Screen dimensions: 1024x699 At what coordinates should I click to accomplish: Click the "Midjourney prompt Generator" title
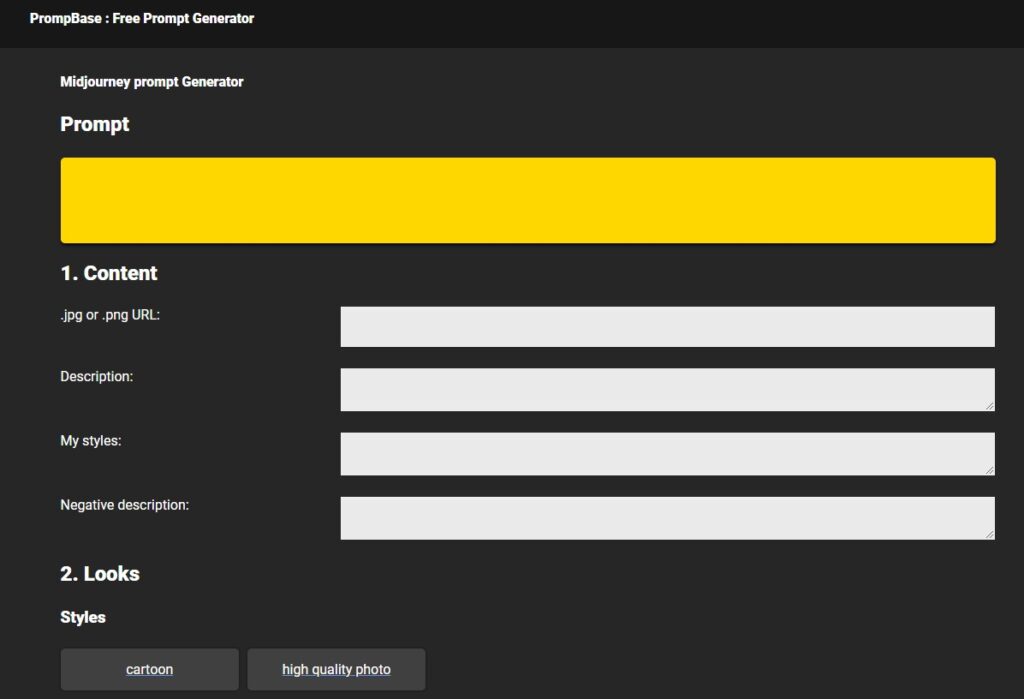(x=151, y=82)
